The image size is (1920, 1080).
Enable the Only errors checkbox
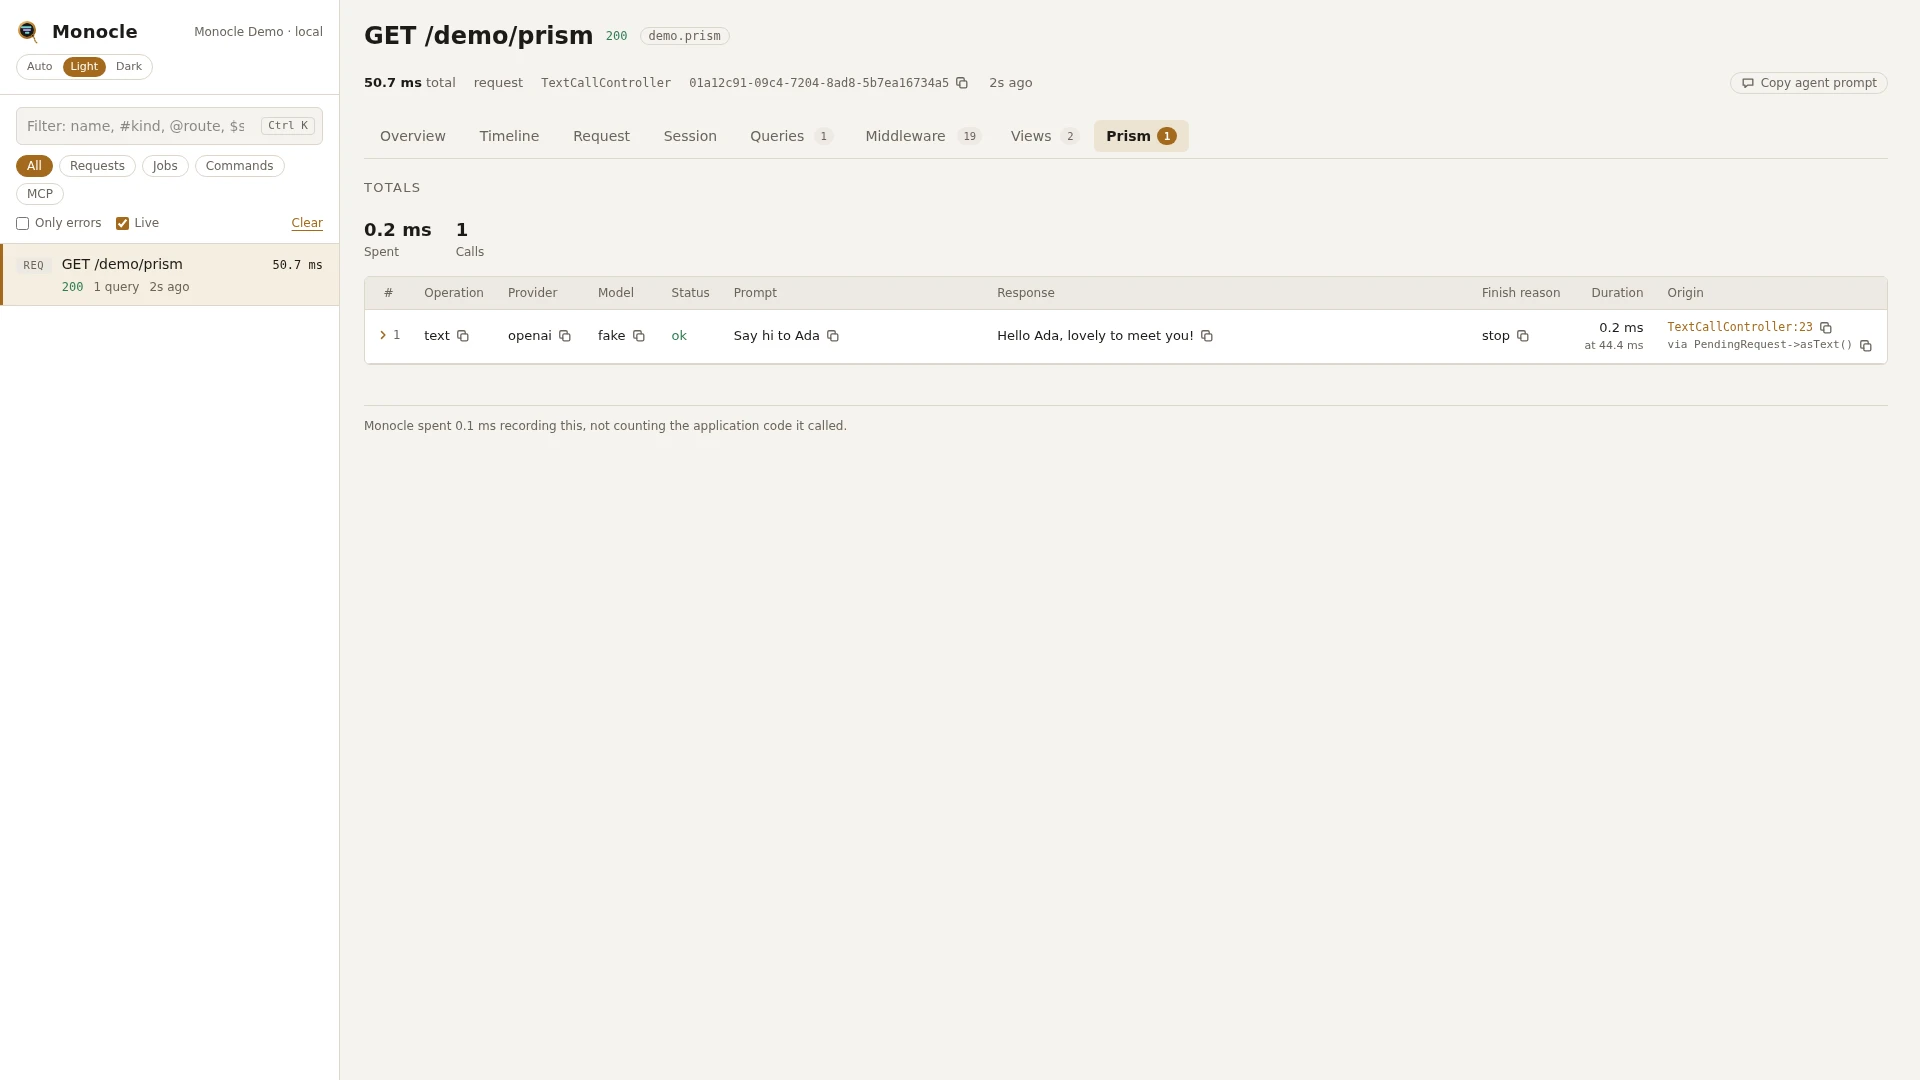[22, 224]
